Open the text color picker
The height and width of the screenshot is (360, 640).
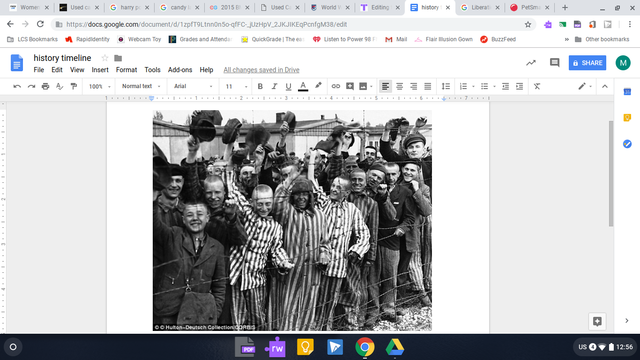303,87
